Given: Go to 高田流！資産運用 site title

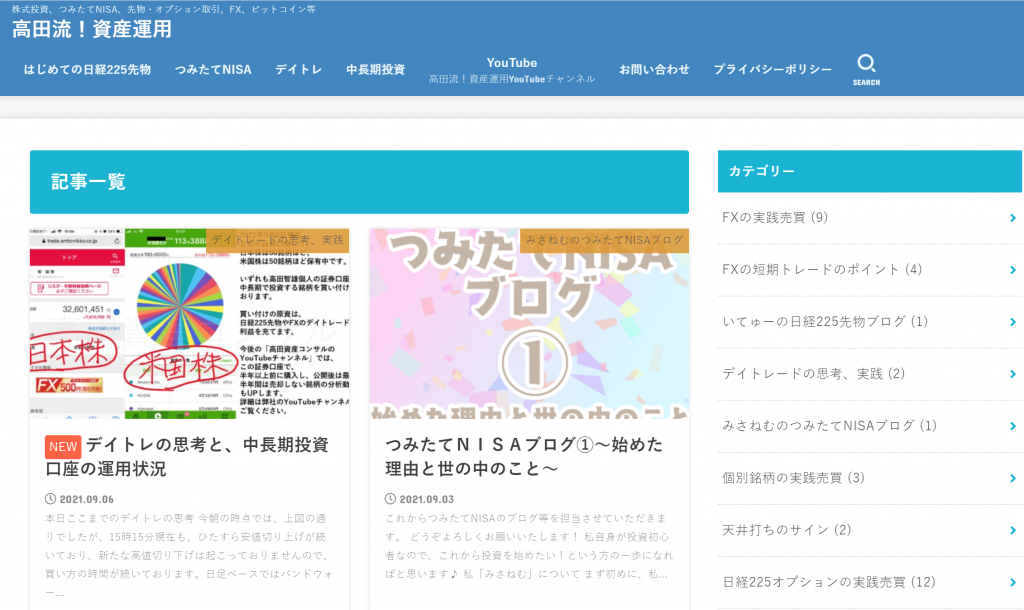Looking at the screenshot, I should 92,29.
